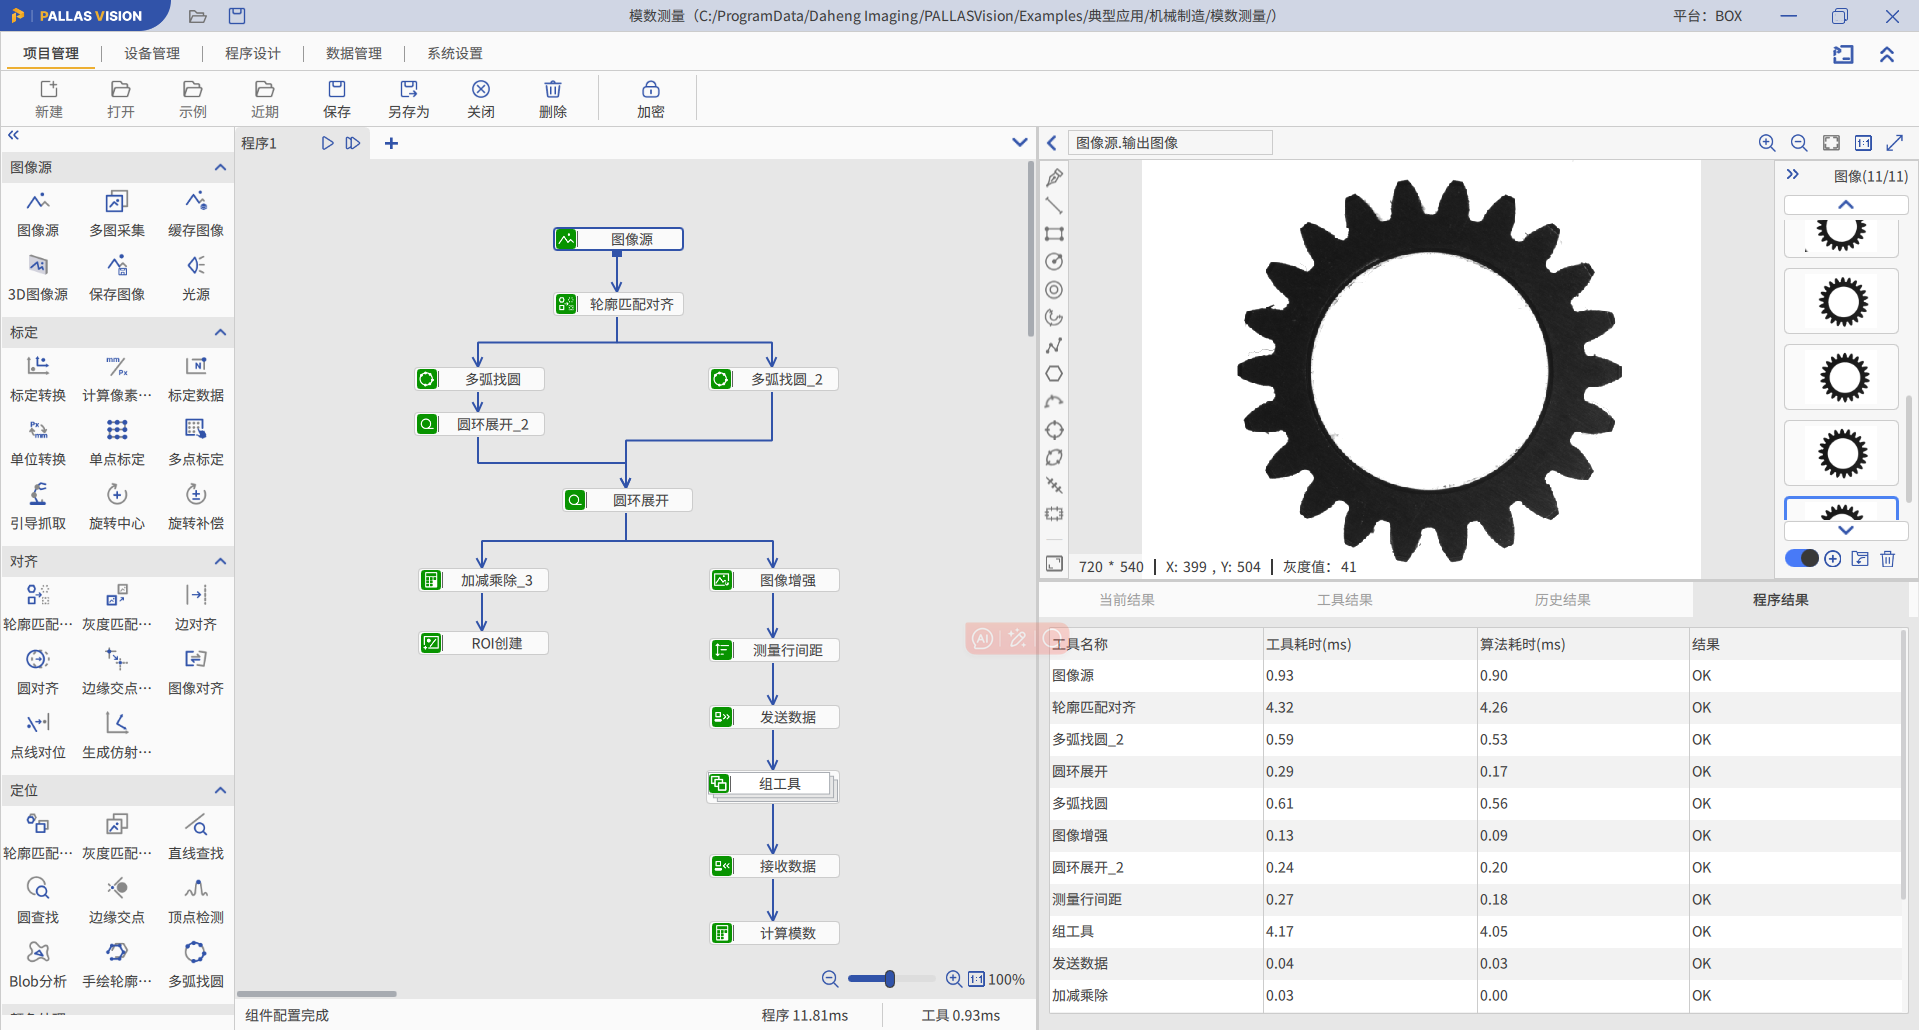Open 历史结果 results tab
The width and height of the screenshot is (1919, 1030).
coord(1563,600)
